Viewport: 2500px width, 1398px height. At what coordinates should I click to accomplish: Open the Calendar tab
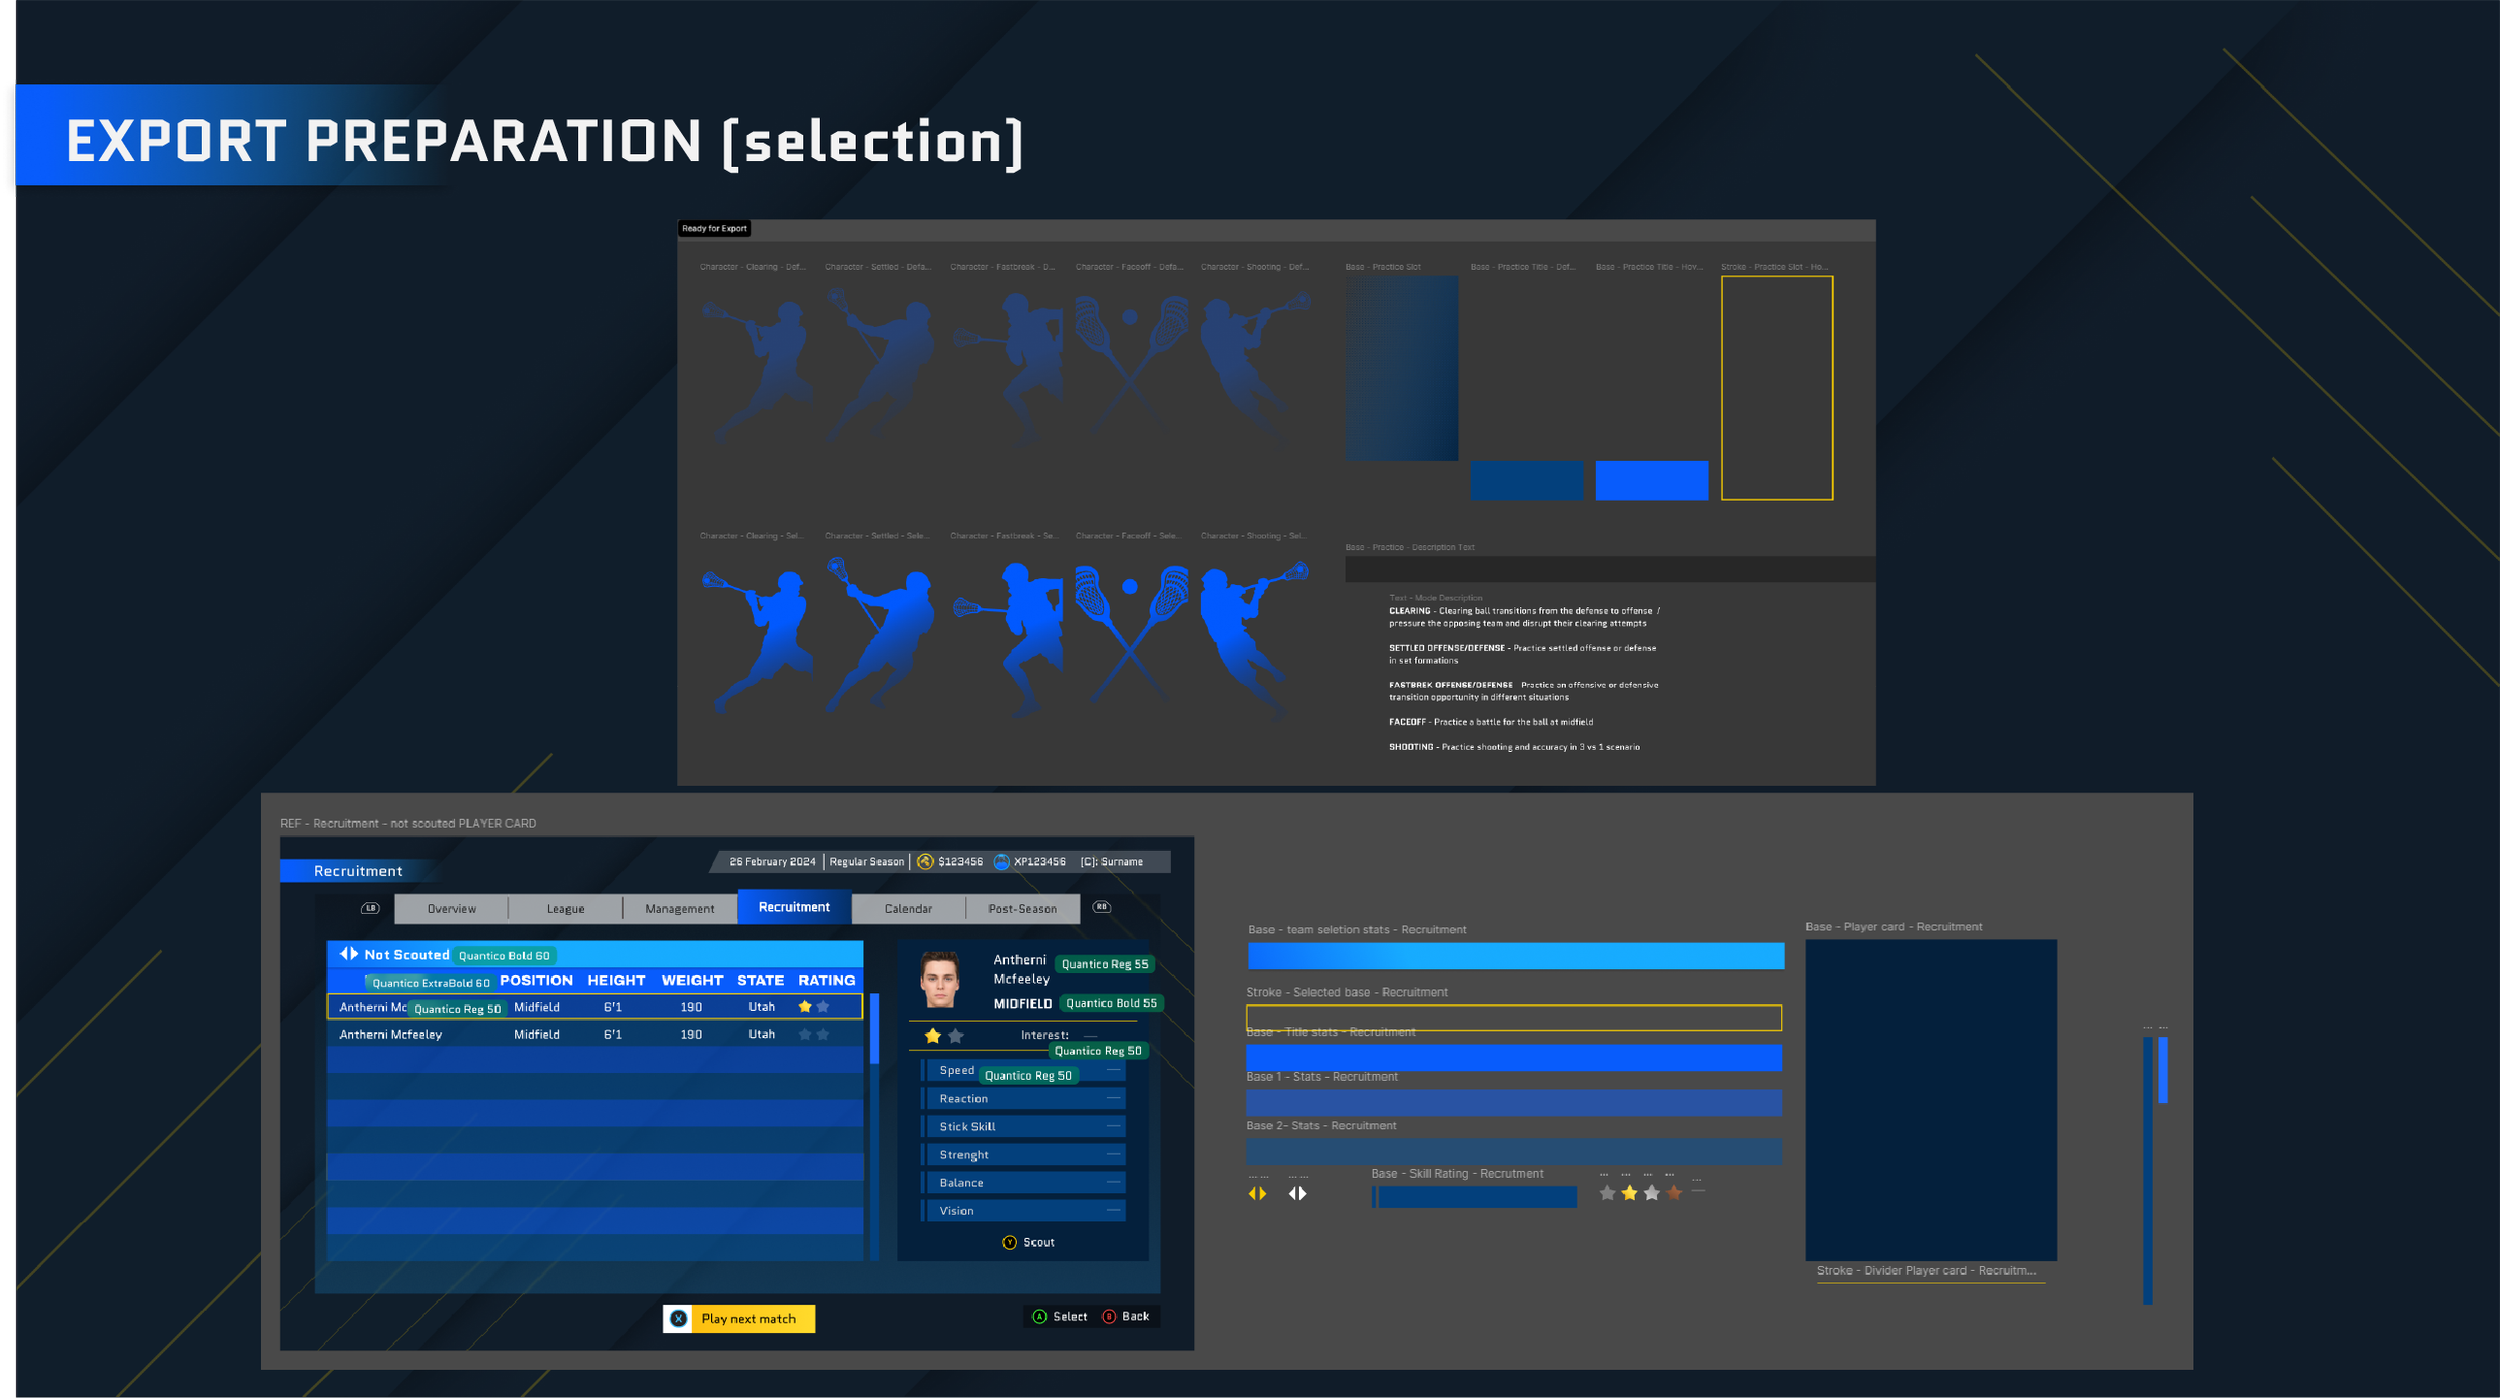[x=908, y=909]
